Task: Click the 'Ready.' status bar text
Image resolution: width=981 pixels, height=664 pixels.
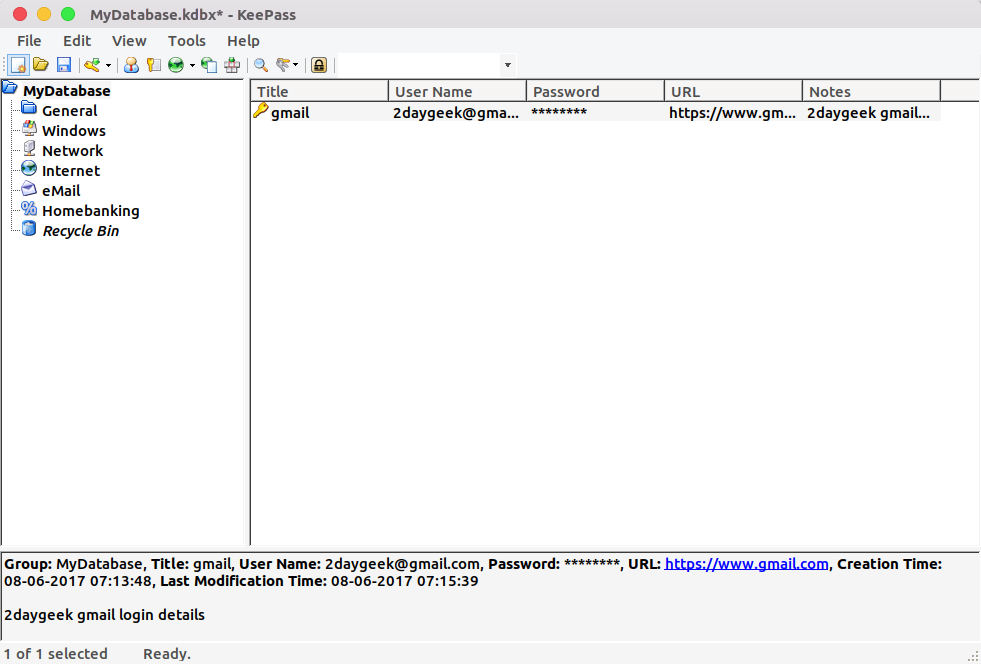Action: pos(167,654)
